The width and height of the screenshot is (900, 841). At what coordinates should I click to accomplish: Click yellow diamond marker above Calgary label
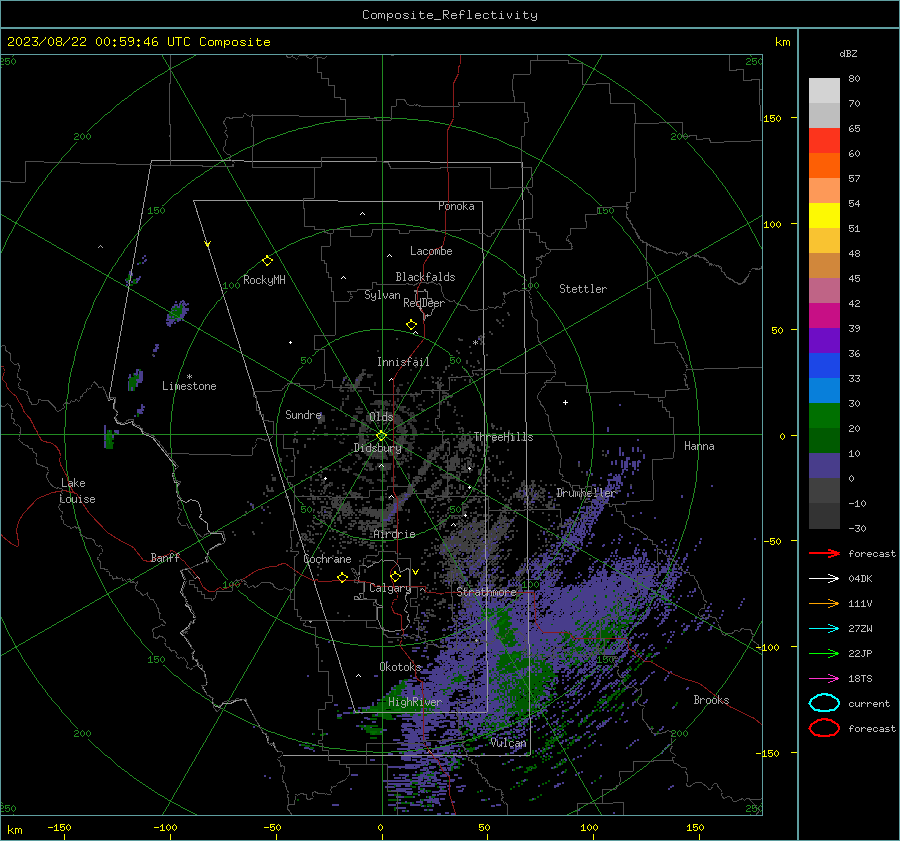(x=395, y=576)
